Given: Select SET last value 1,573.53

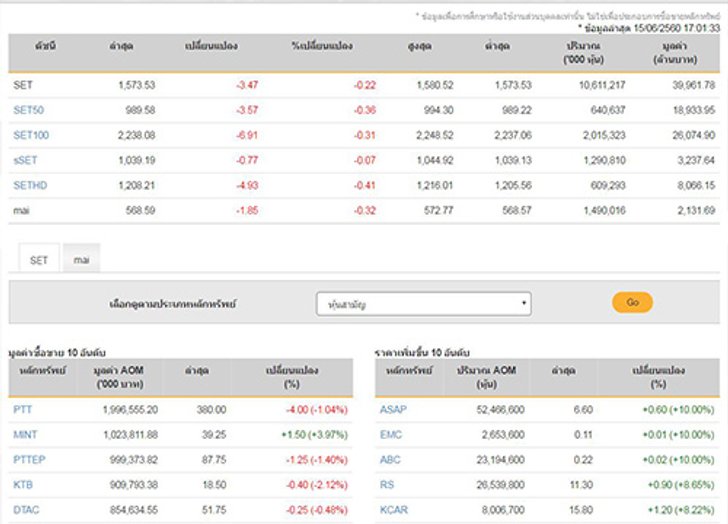Looking at the screenshot, I should coord(136,85).
